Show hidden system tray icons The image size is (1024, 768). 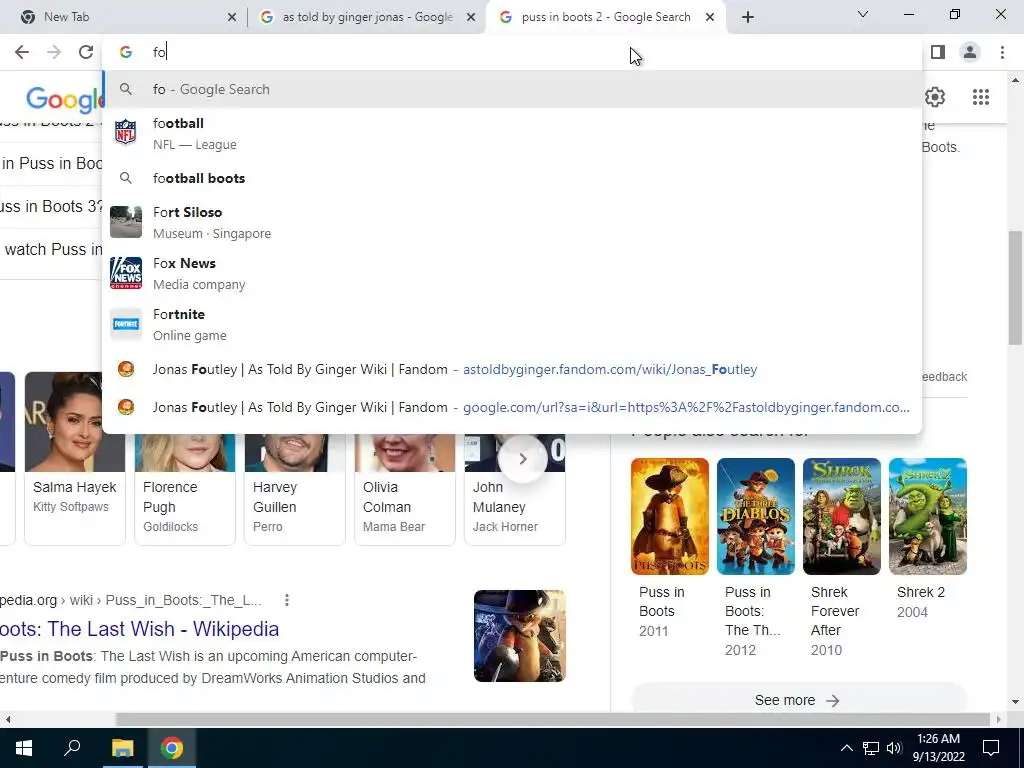click(x=846, y=748)
